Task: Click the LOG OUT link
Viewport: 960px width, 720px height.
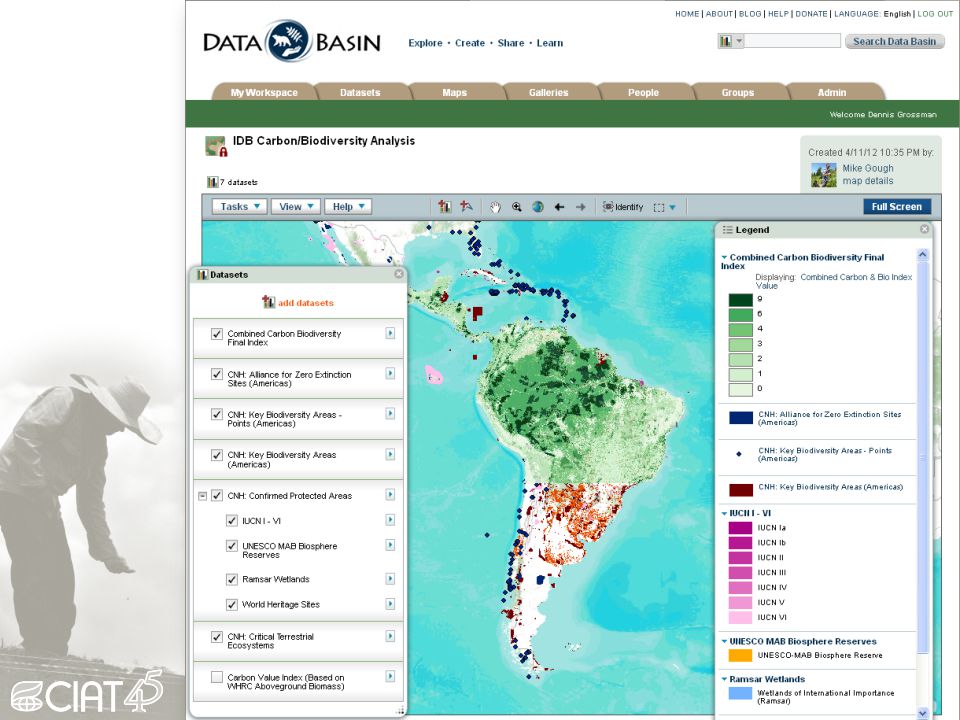Action: click(935, 13)
